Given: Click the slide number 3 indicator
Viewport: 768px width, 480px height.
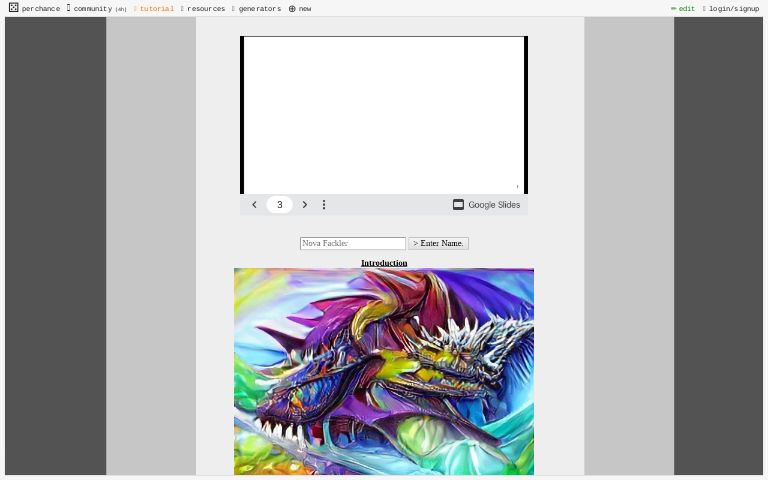Looking at the screenshot, I should click(x=279, y=205).
